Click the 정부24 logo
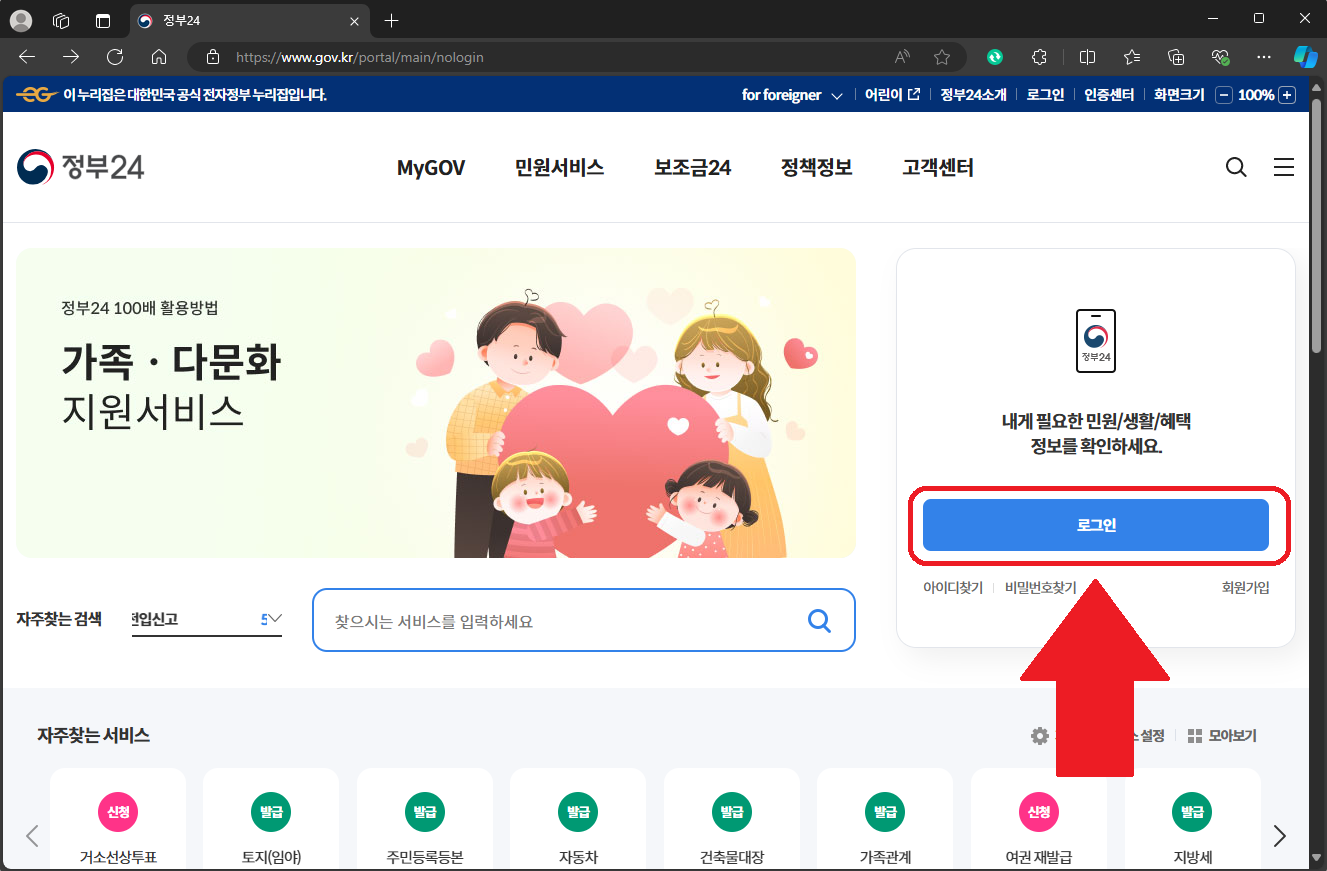This screenshot has width=1327, height=871. 81,167
